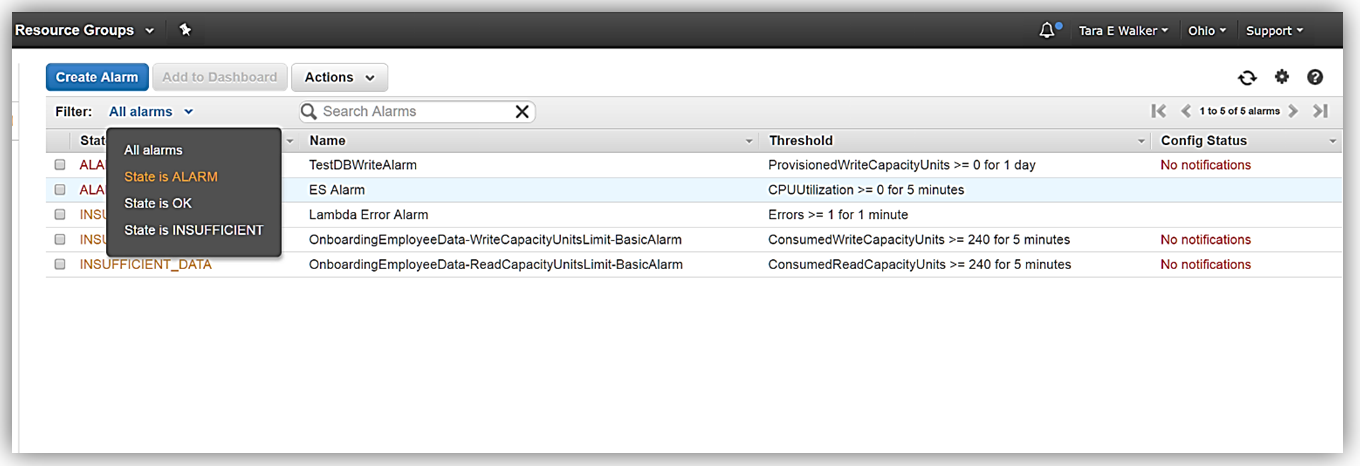Focus the Search Alarms input field
Screen dimensions: 1360x466
410,112
